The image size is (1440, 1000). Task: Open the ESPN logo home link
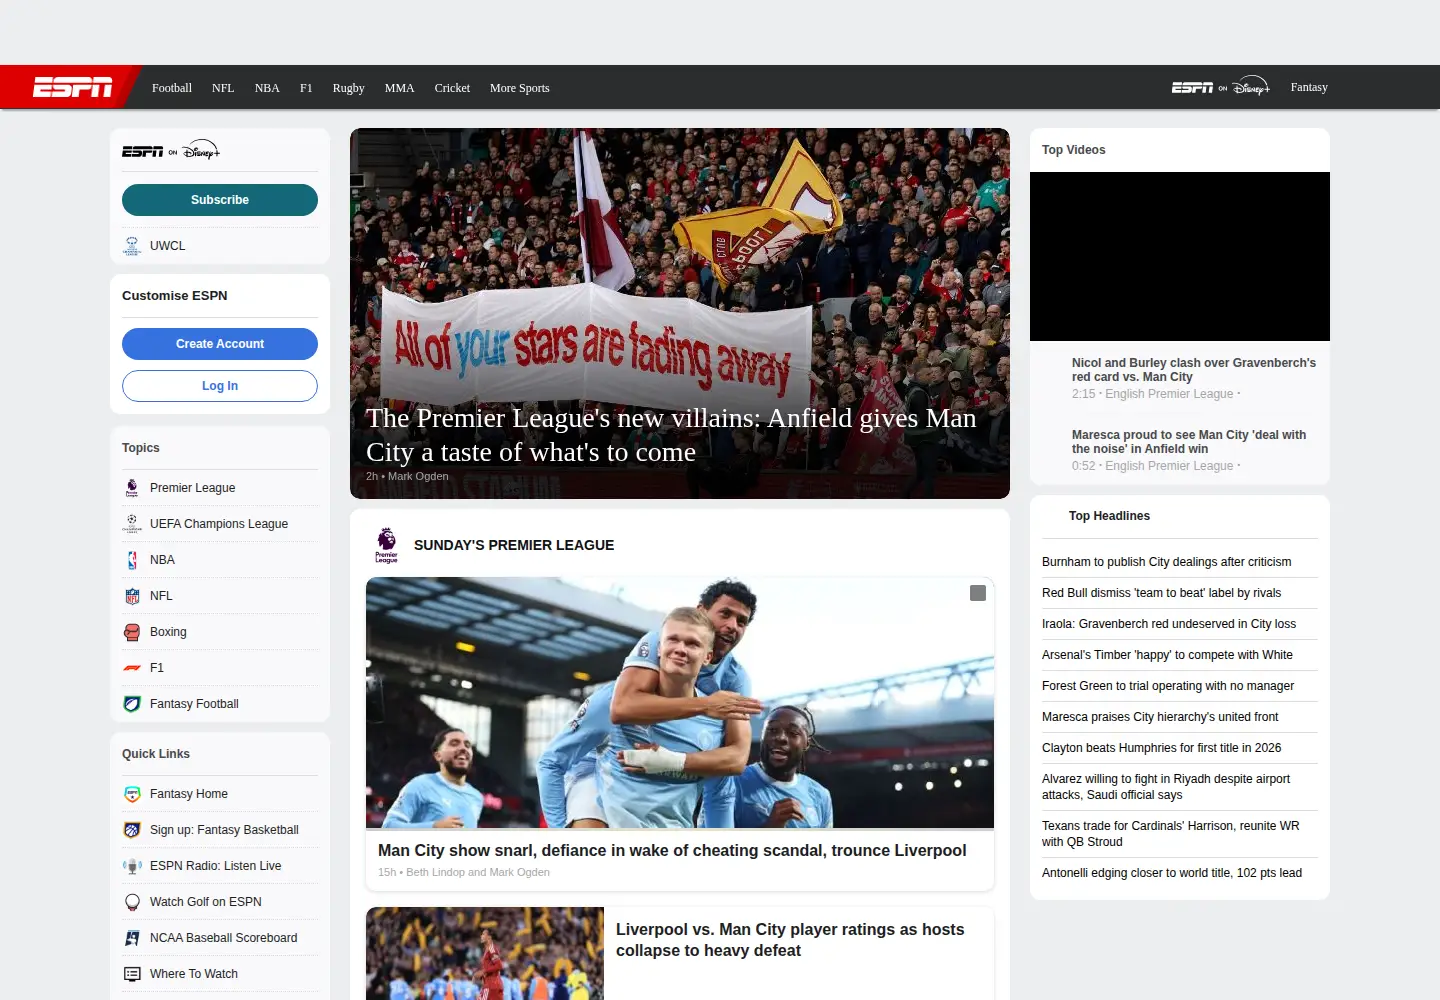pyautogui.click(x=72, y=88)
